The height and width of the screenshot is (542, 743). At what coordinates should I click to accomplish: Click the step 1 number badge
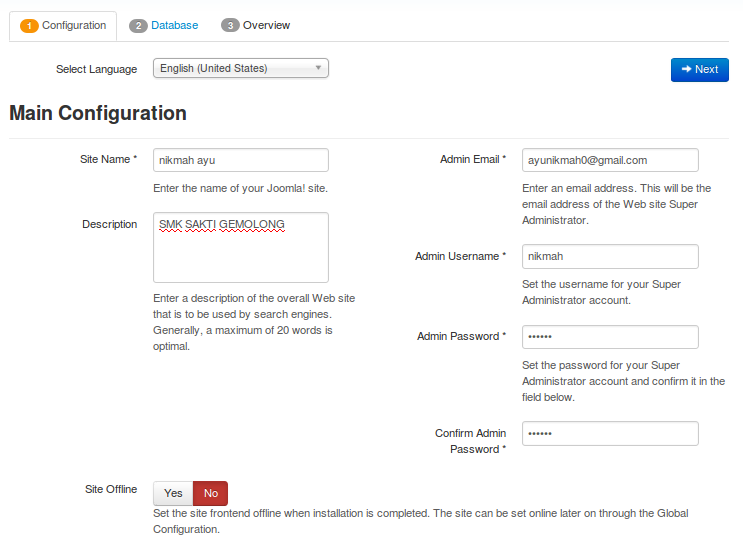tap(29, 26)
